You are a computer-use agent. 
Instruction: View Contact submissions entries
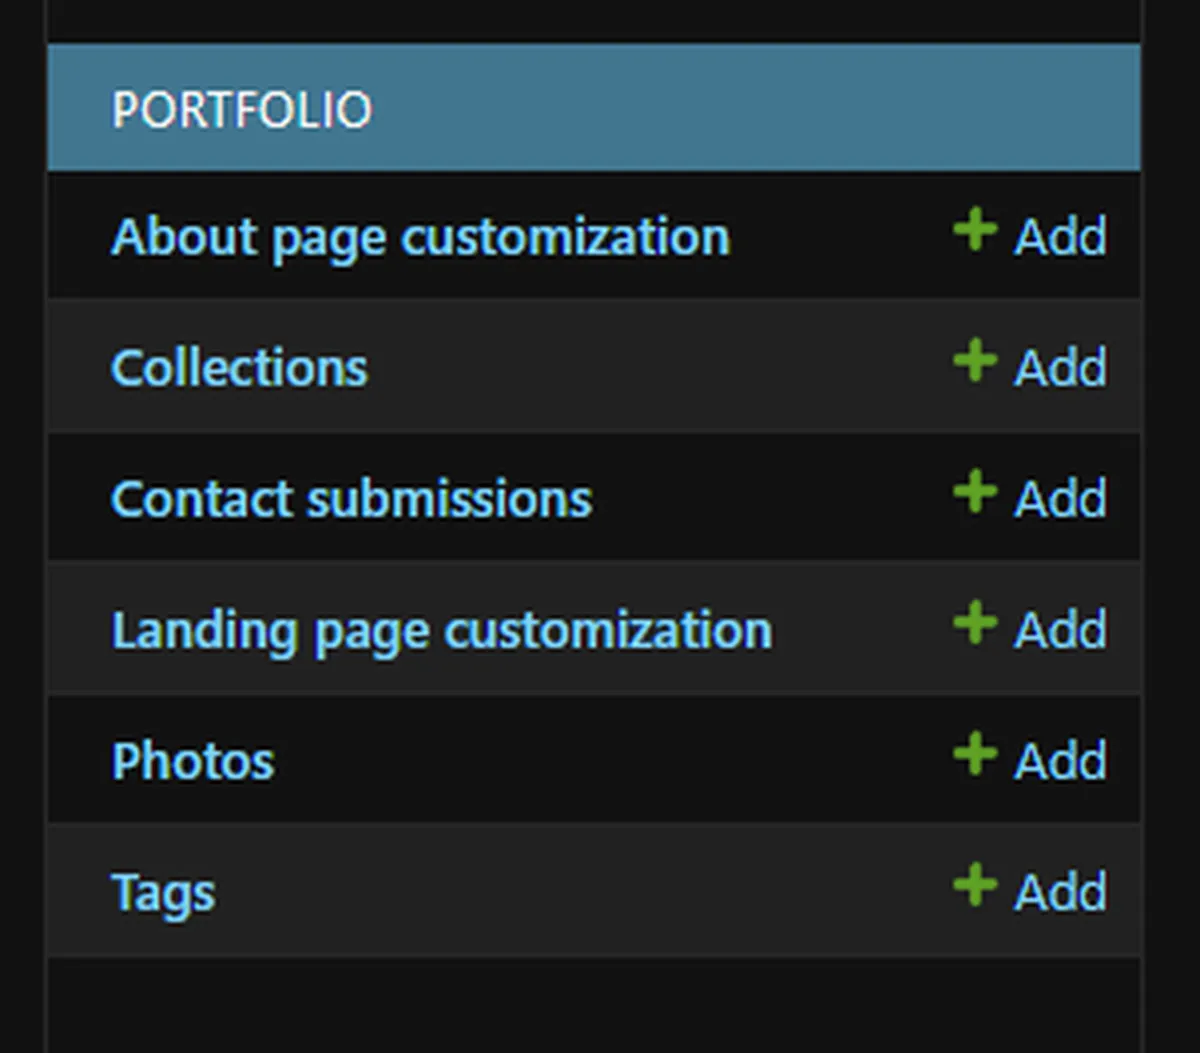coord(351,499)
